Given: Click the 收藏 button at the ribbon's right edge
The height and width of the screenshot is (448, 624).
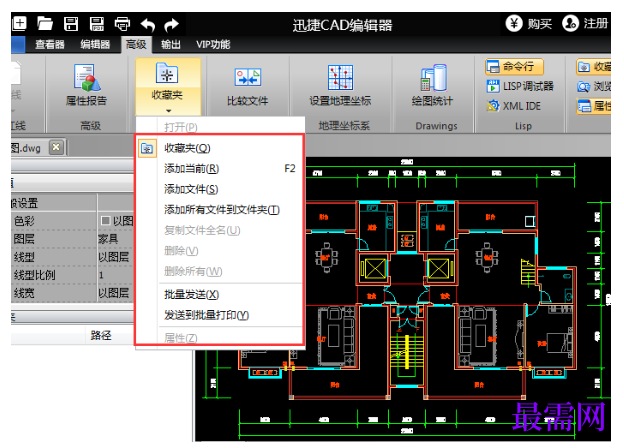Looking at the screenshot, I should [x=594, y=66].
